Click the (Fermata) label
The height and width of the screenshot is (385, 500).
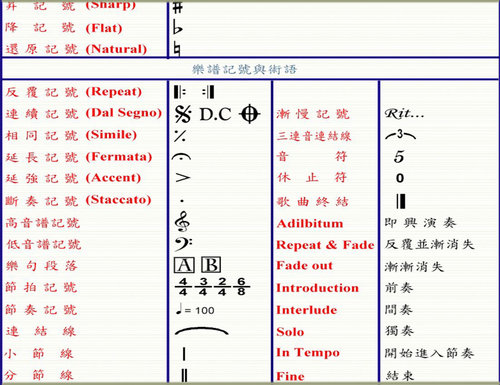[x=119, y=156]
